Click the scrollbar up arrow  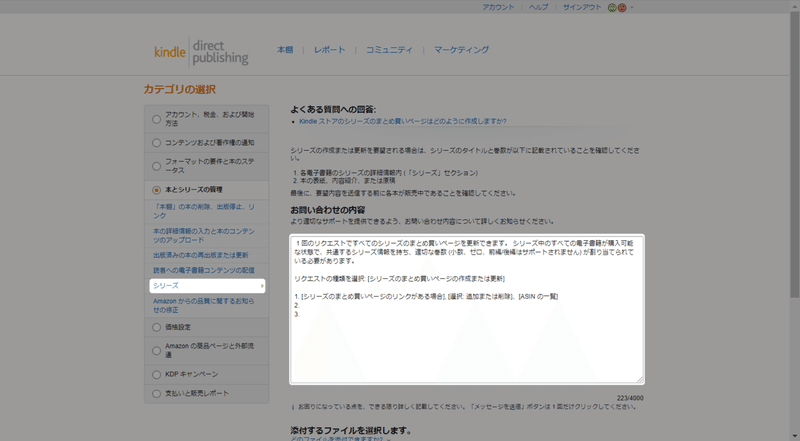[x=794, y=5]
